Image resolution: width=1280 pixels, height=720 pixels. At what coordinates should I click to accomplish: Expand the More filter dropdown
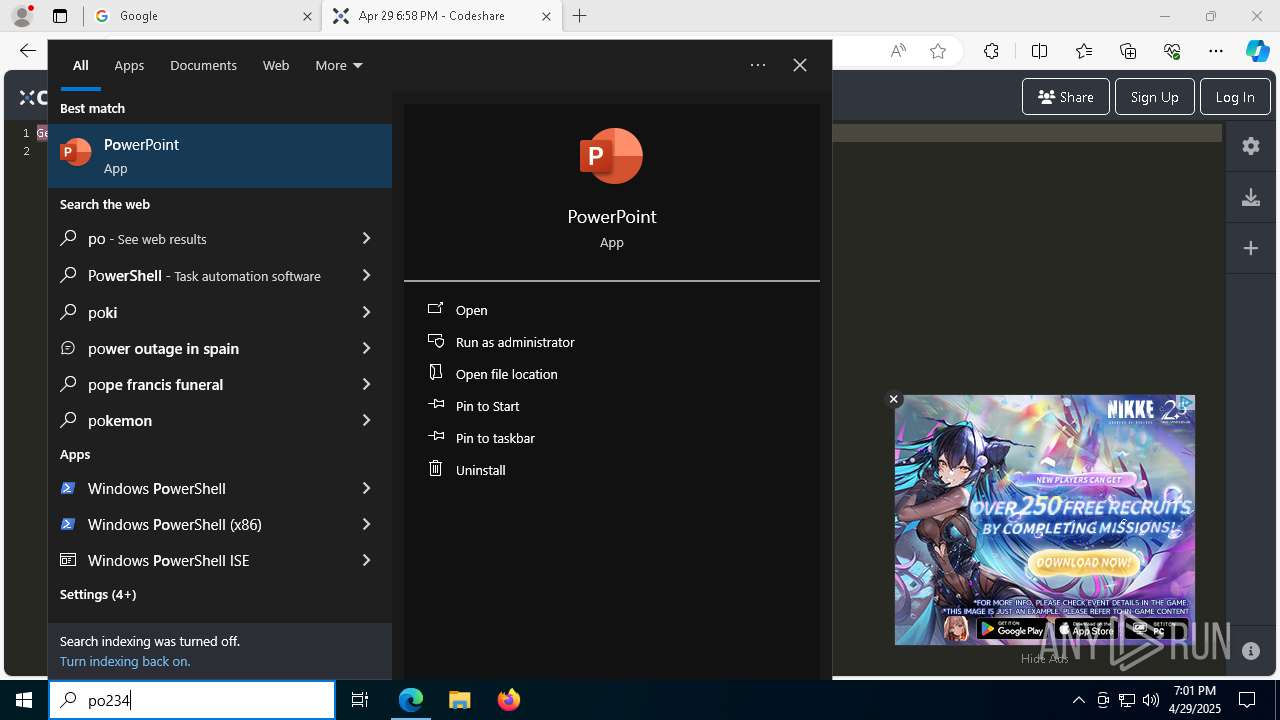pos(339,65)
